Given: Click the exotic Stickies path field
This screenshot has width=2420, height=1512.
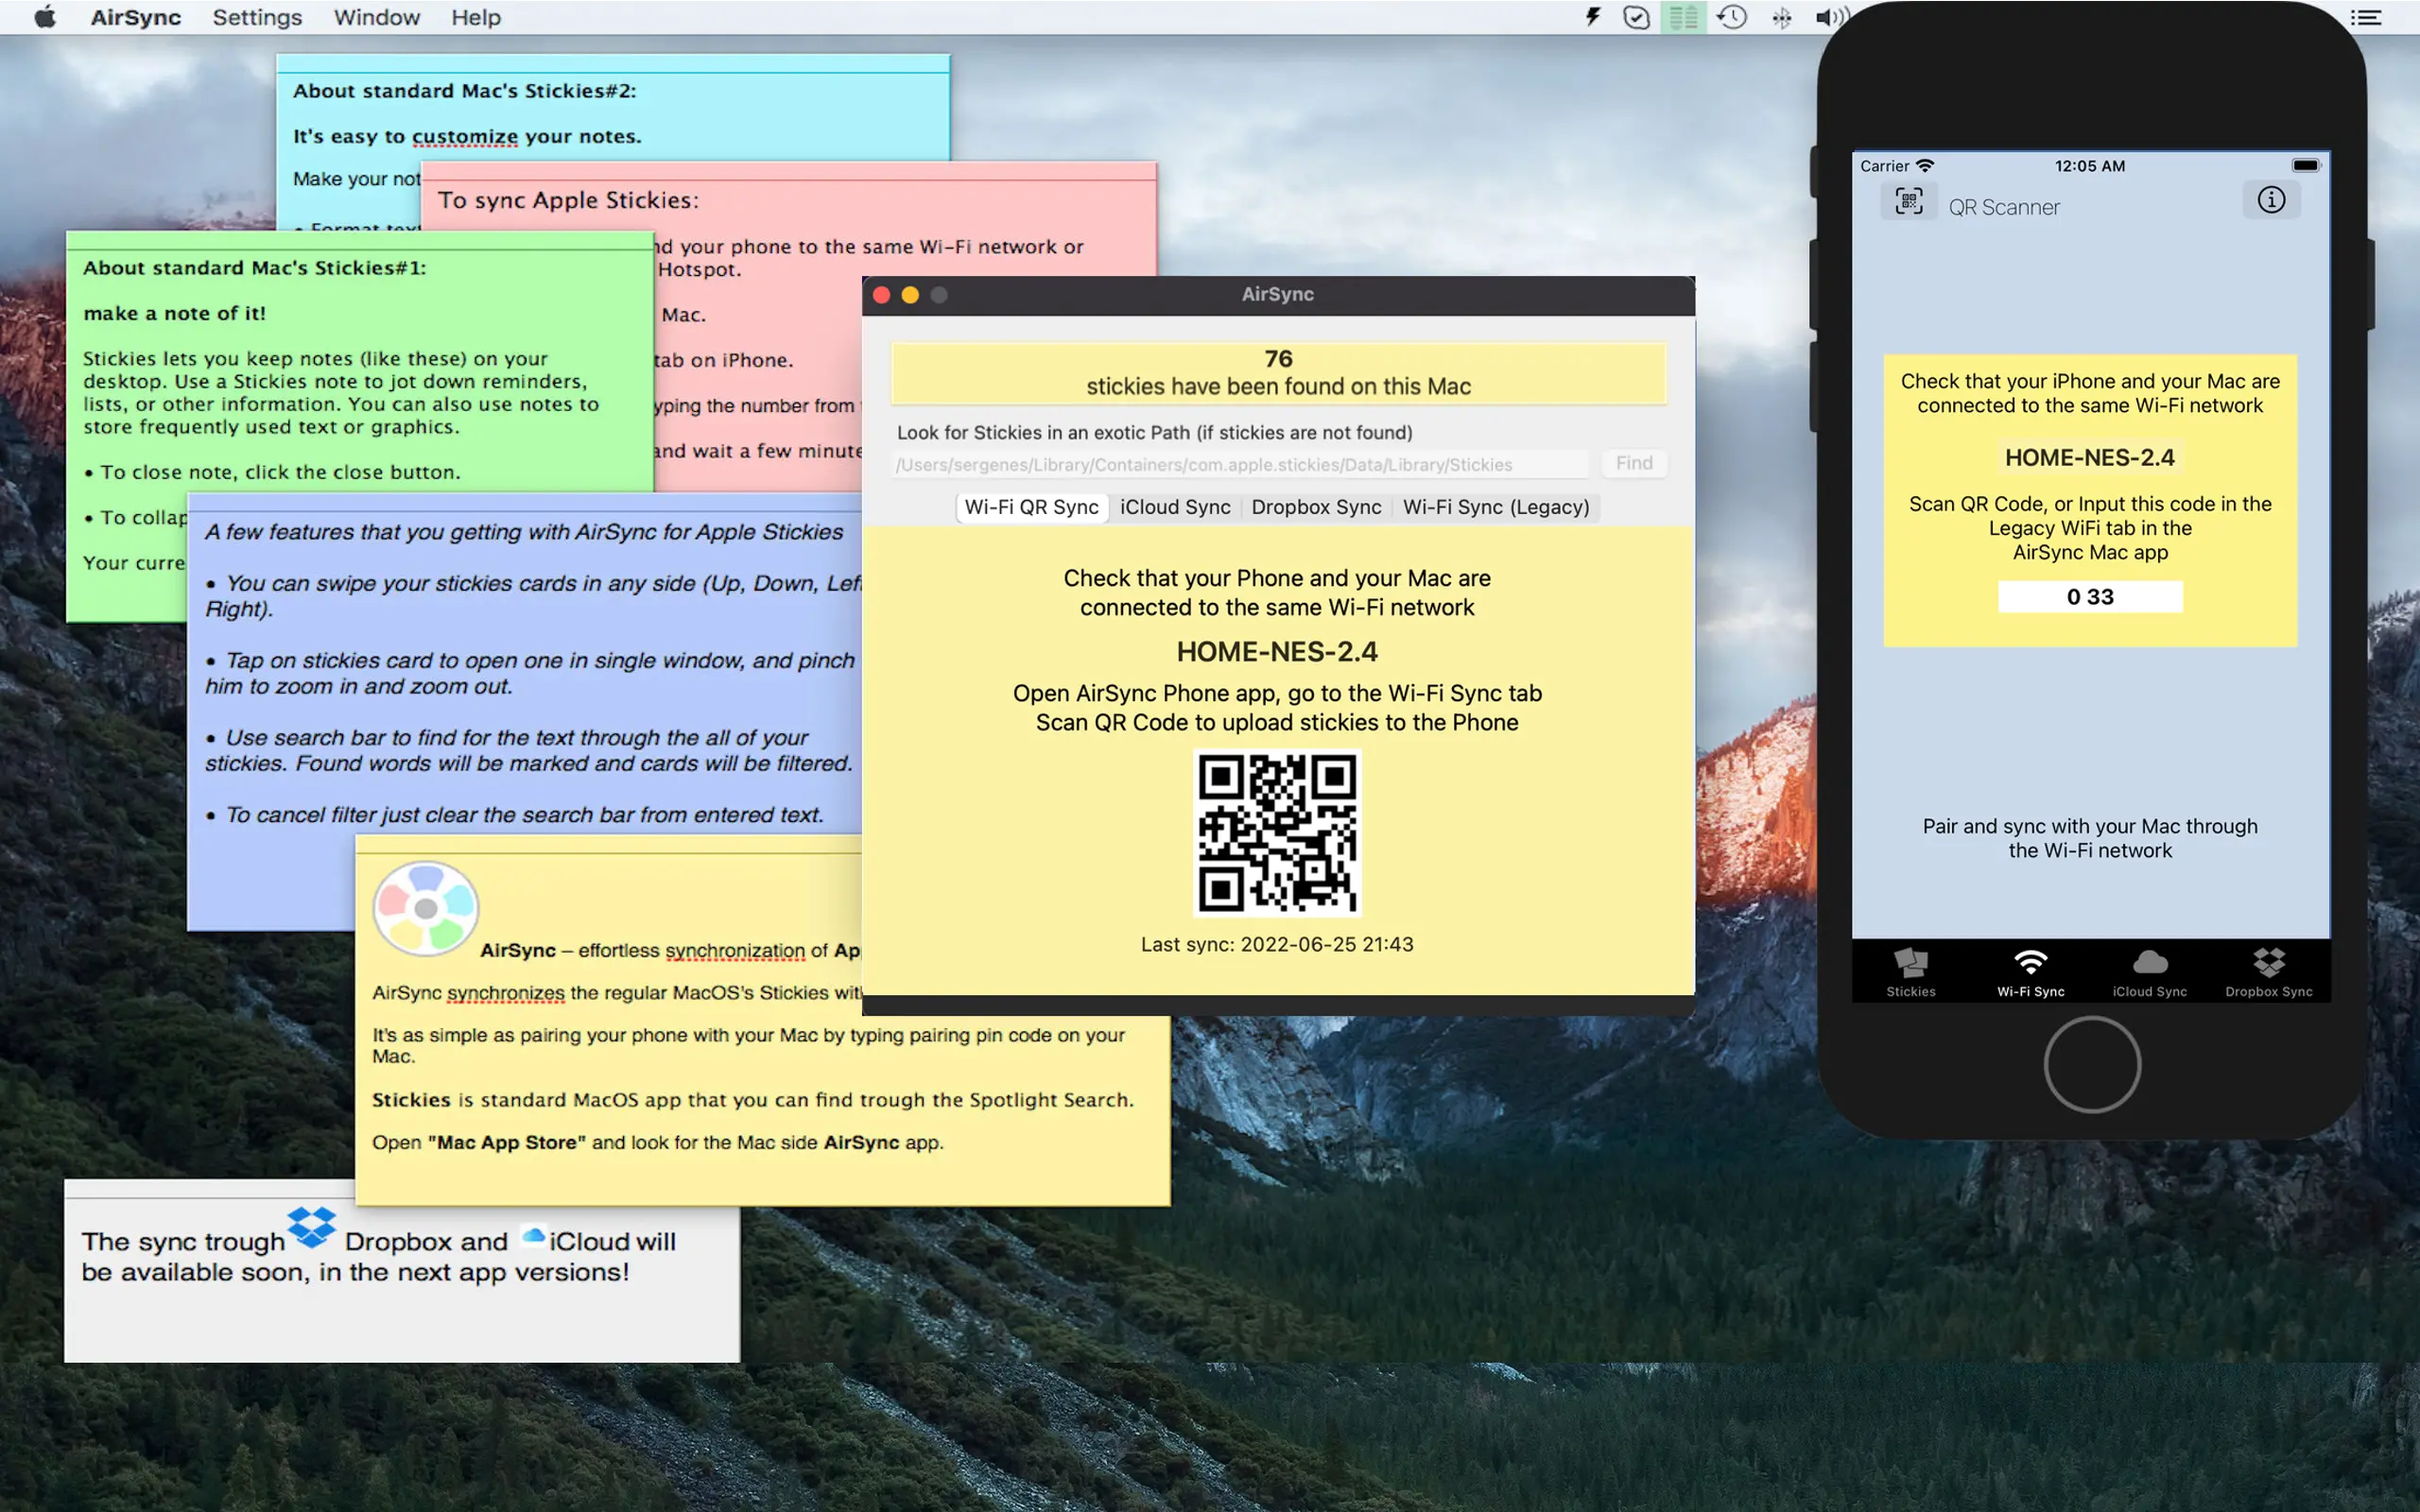Looking at the screenshot, I should click(x=1240, y=464).
